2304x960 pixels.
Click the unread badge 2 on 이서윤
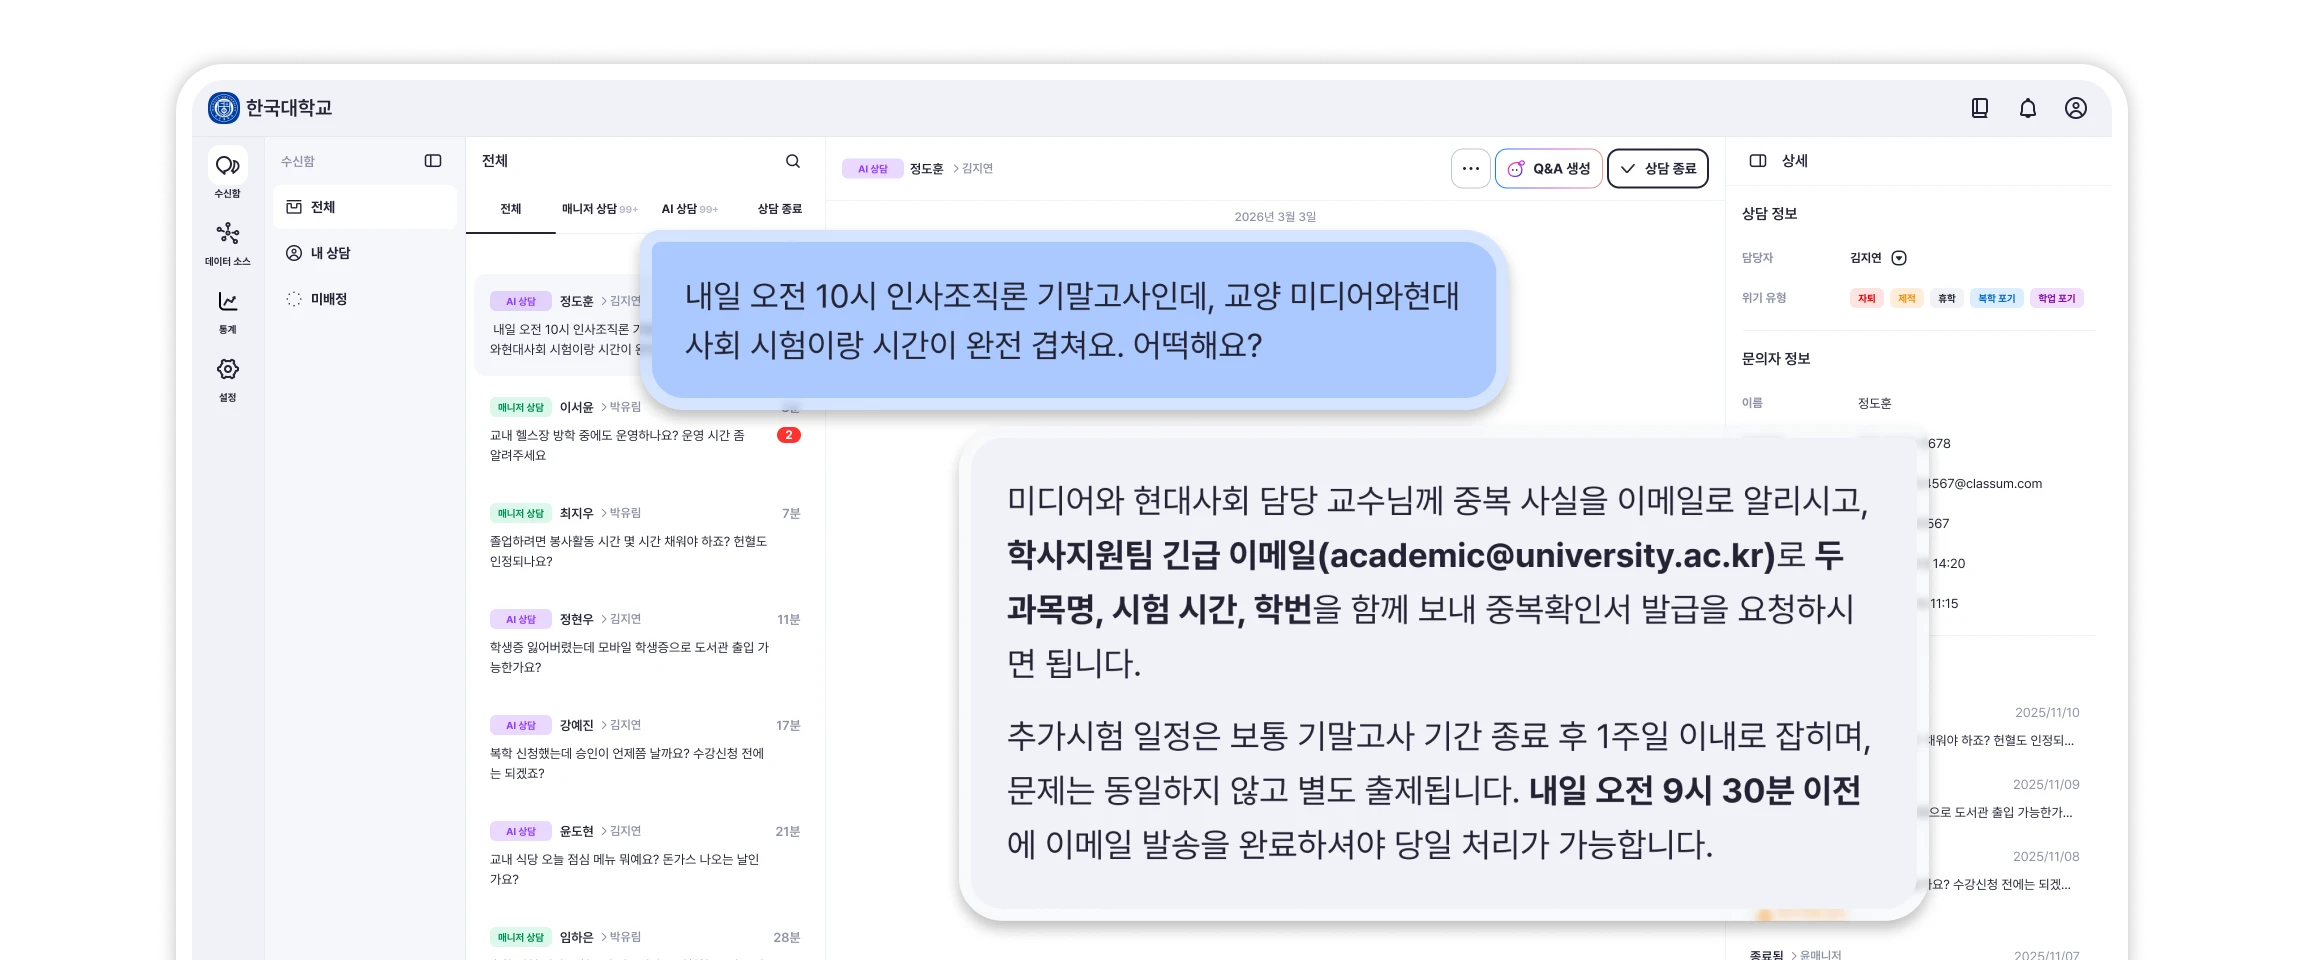pyautogui.click(x=789, y=435)
